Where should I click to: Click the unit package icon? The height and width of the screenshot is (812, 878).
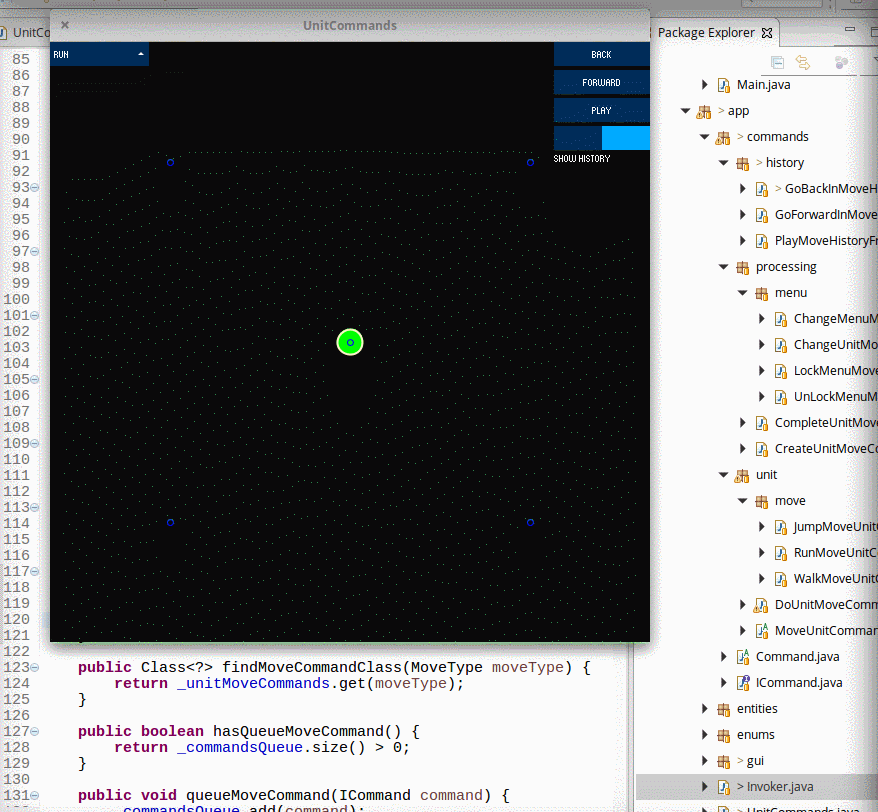click(x=742, y=475)
